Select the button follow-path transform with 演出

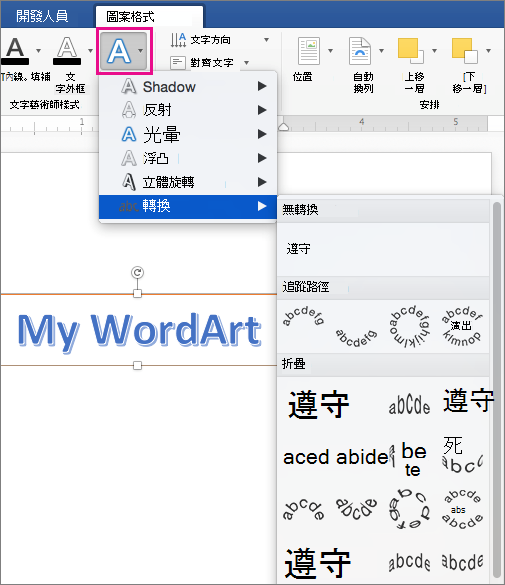point(462,327)
